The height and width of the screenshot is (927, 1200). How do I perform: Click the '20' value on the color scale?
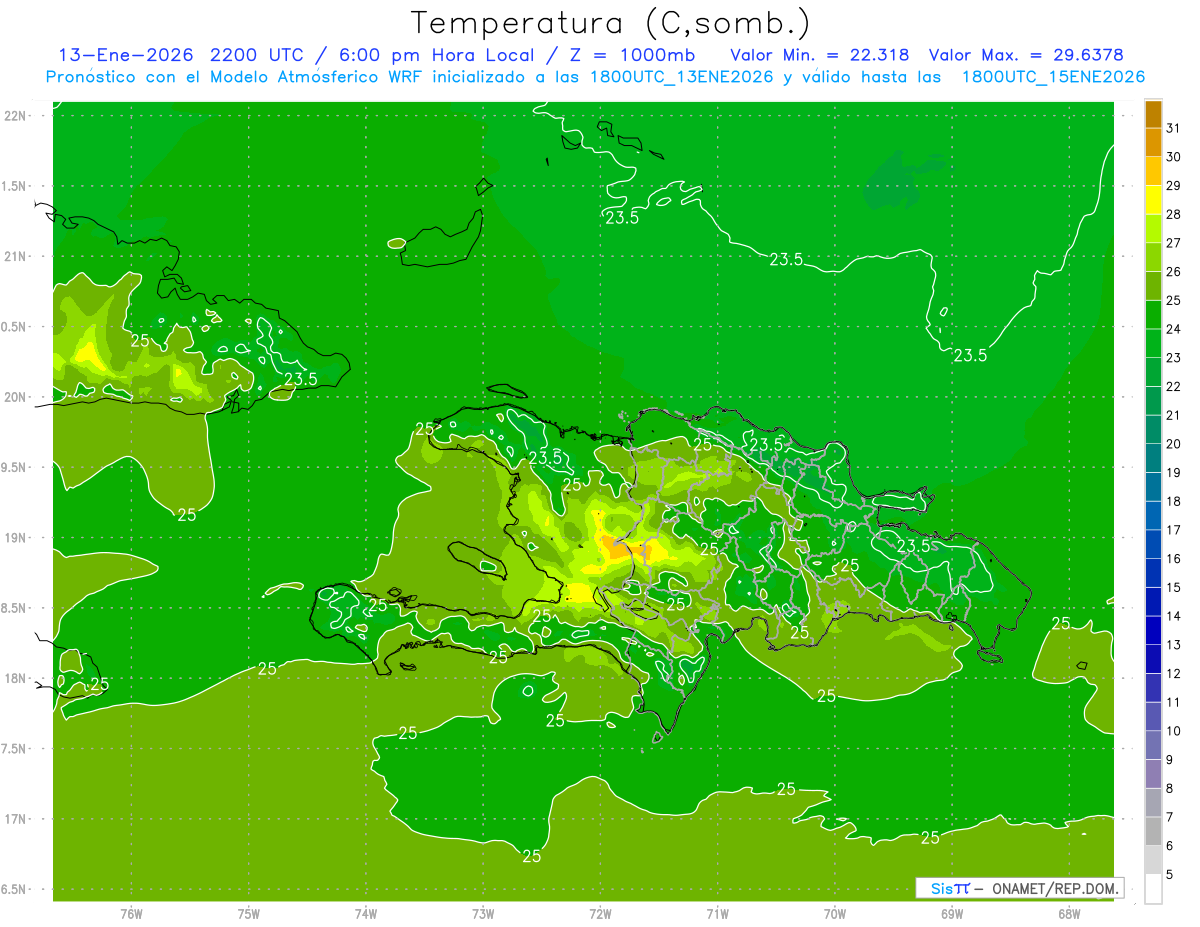coord(1174,444)
